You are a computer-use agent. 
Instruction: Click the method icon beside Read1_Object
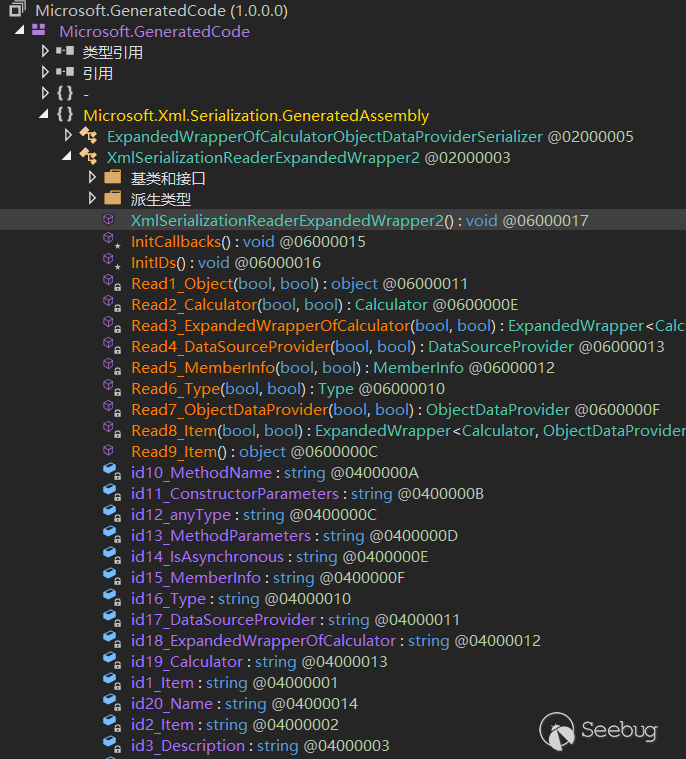[111, 284]
